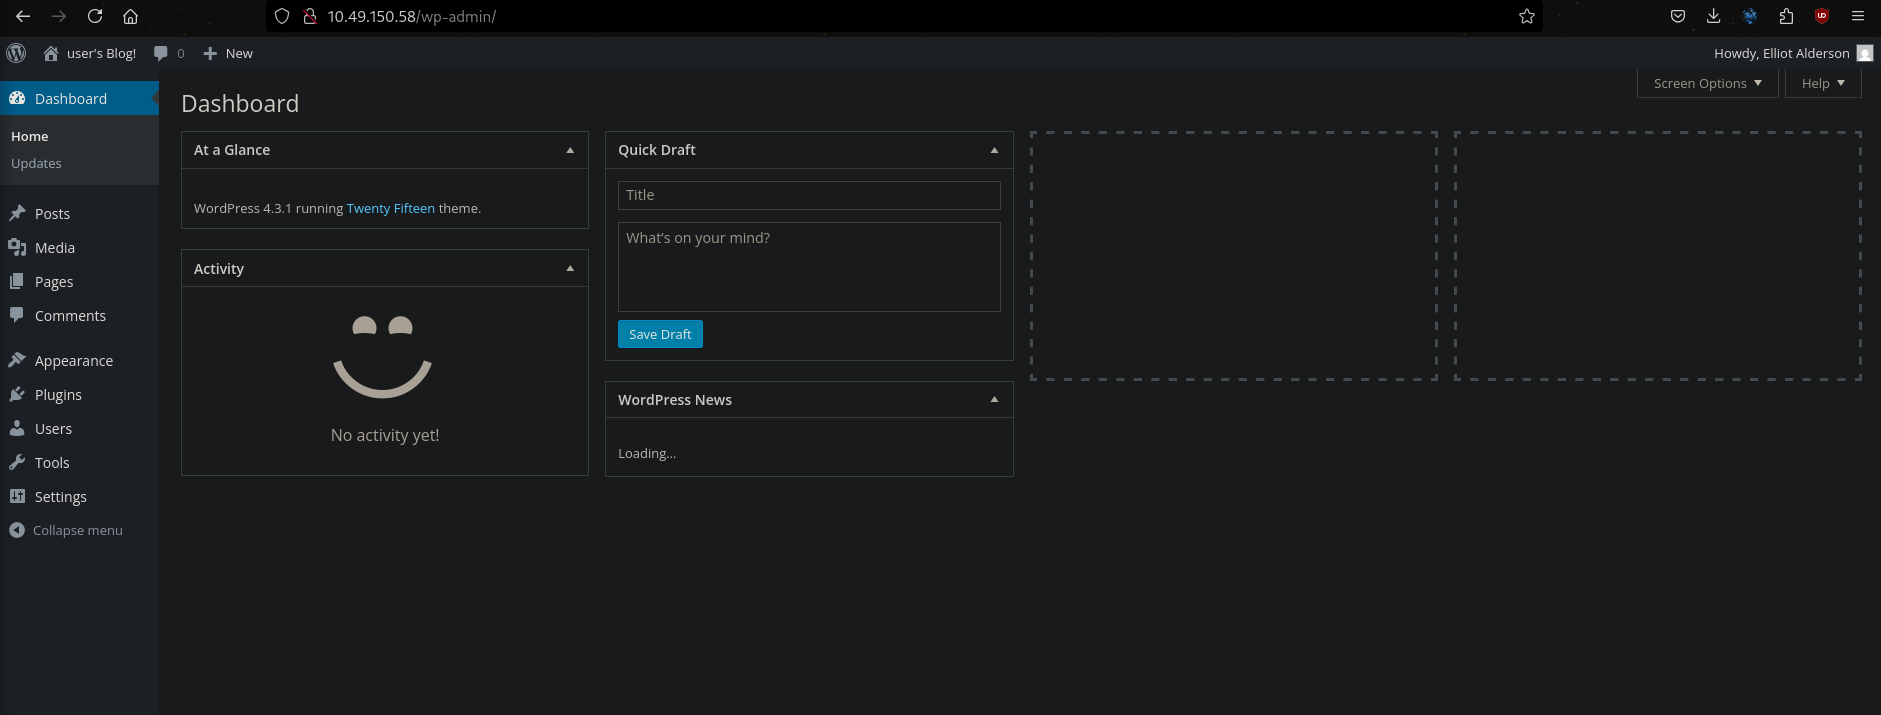Click the Quick Draft Title field
The height and width of the screenshot is (715, 1881).
coord(808,195)
